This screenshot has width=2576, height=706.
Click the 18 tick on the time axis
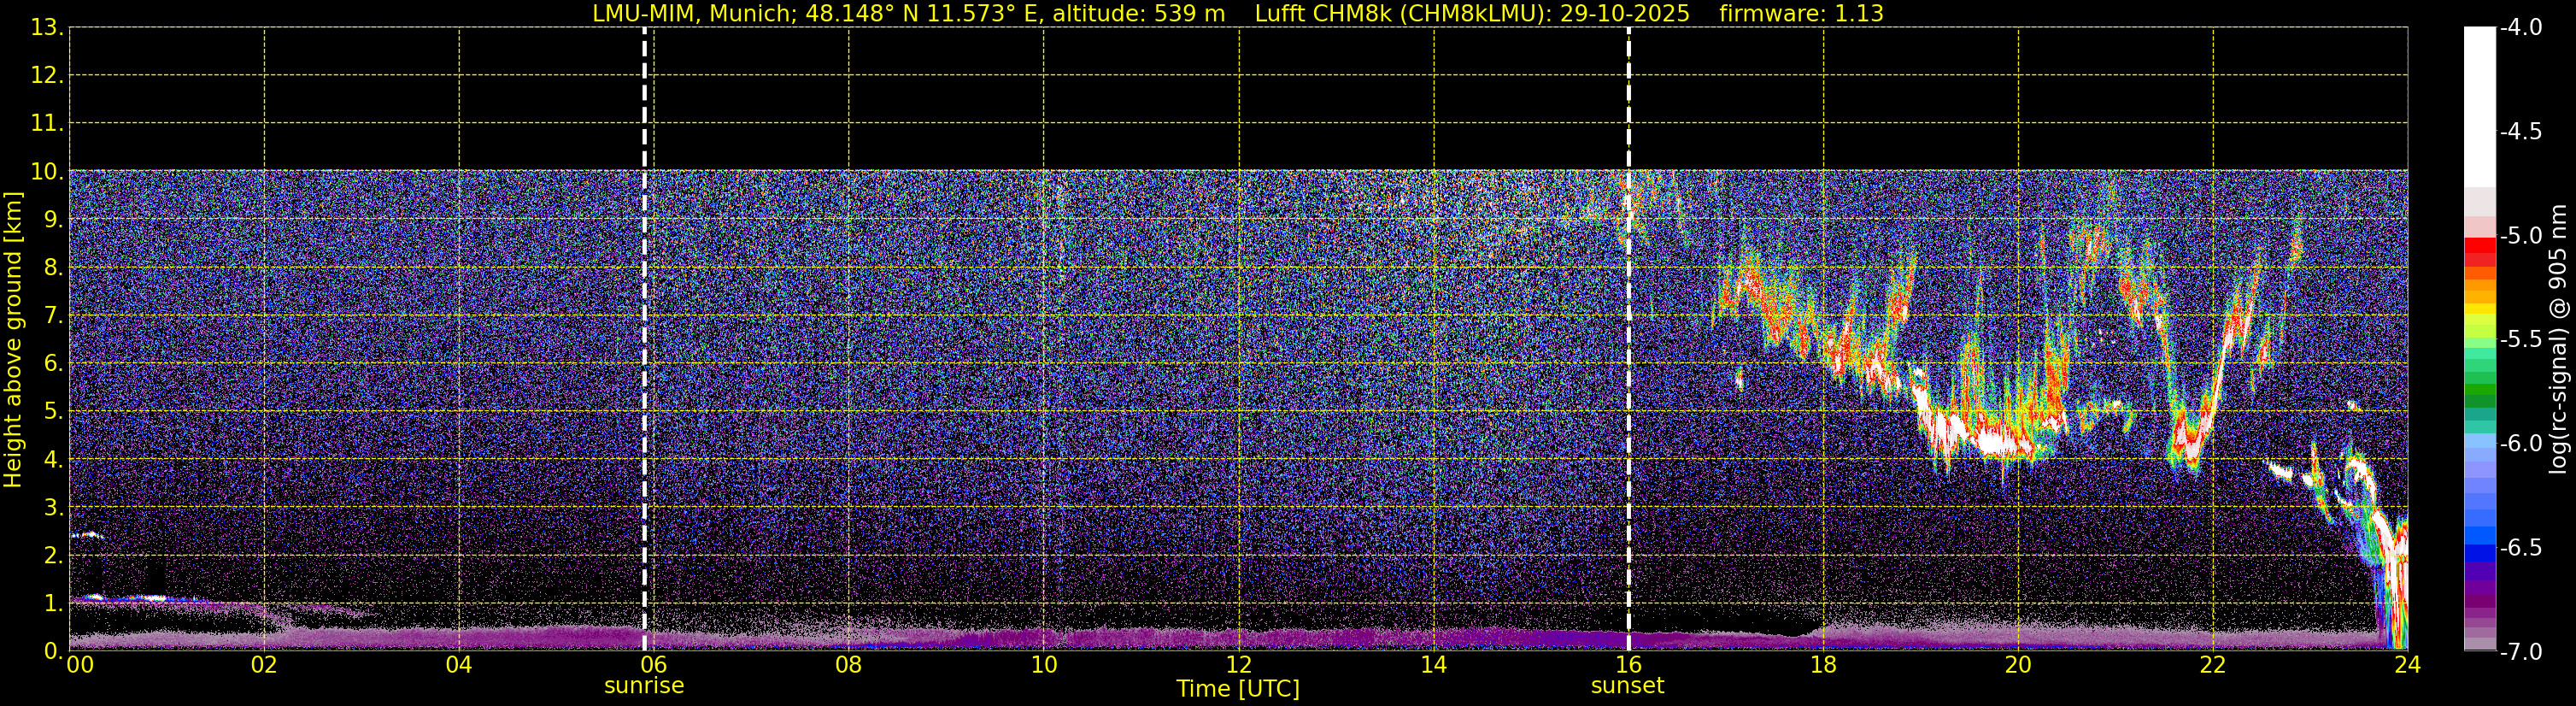tap(1824, 665)
